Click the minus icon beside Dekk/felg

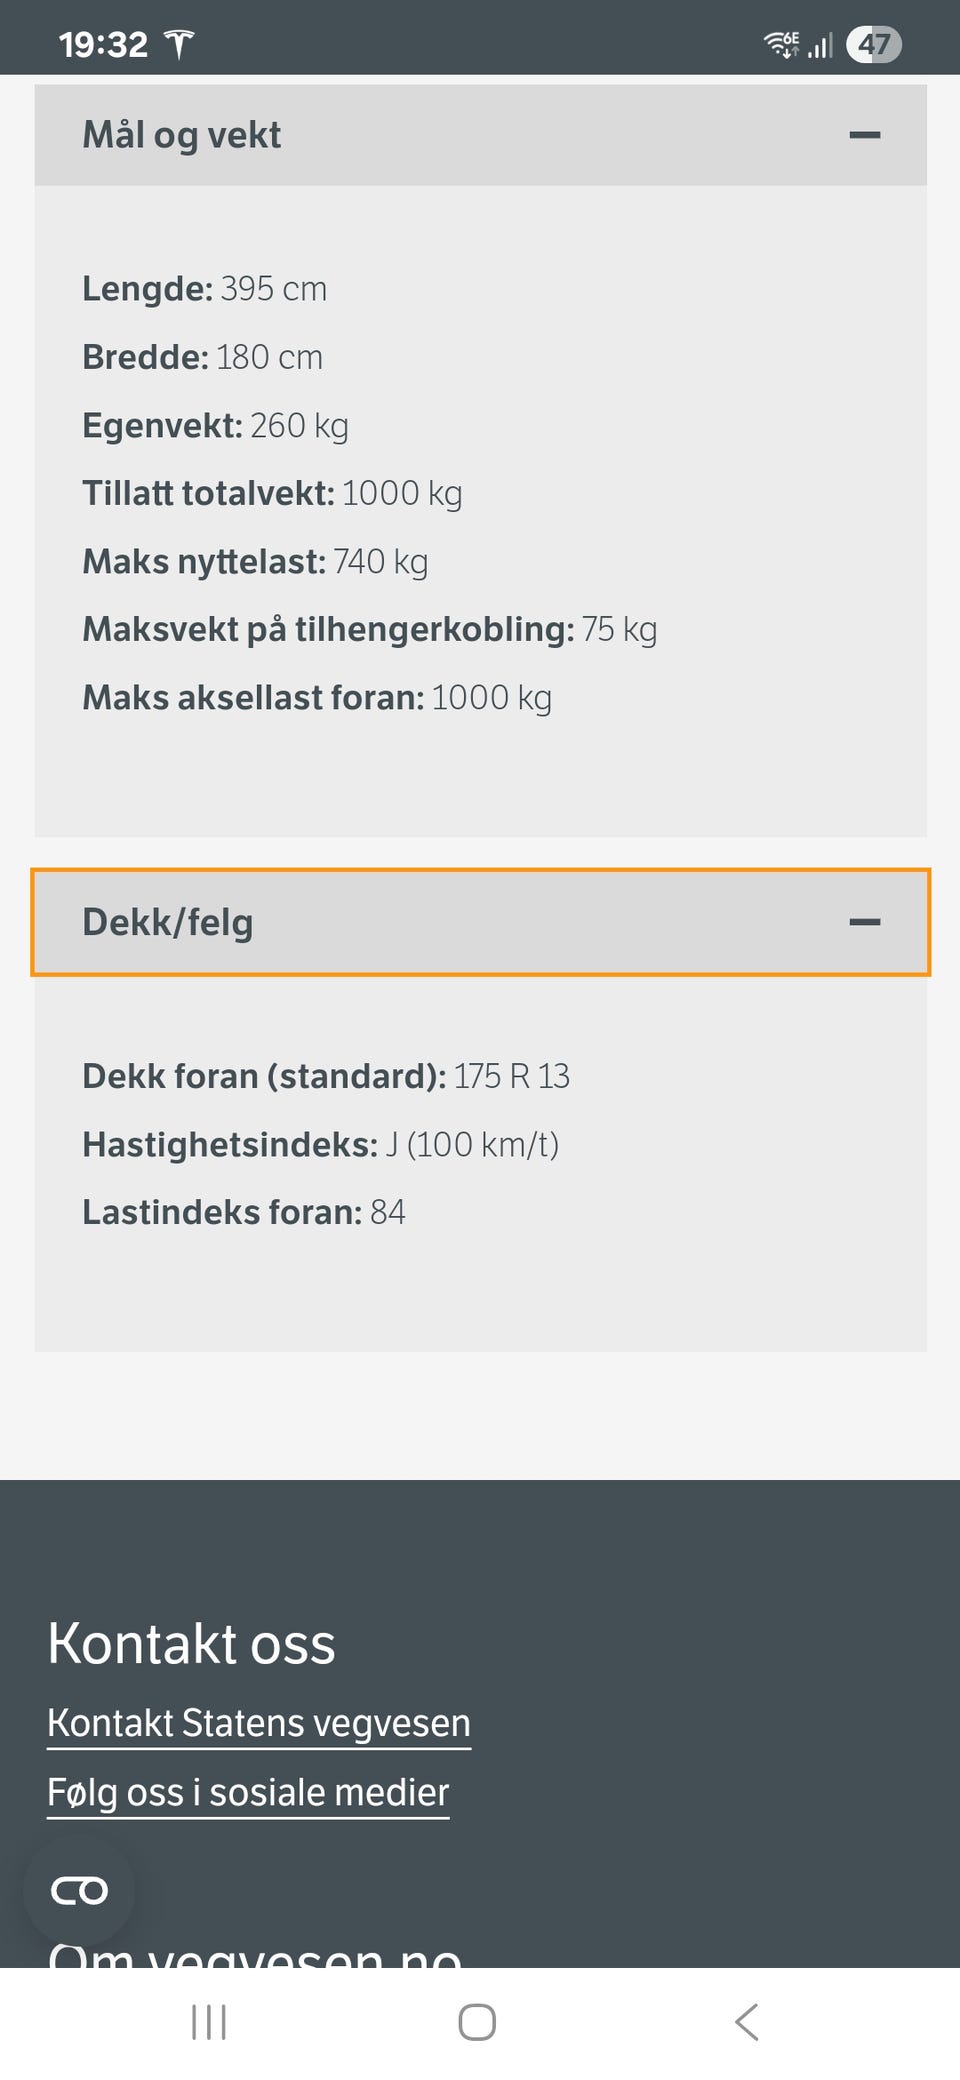(864, 922)
